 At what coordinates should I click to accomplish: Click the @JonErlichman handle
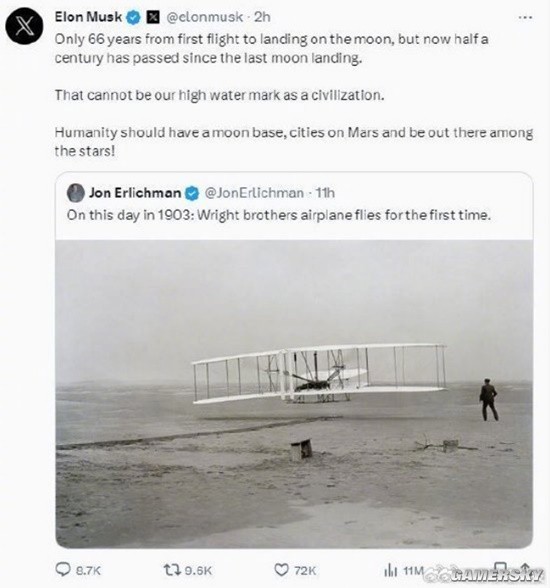(x=254, y=193)
